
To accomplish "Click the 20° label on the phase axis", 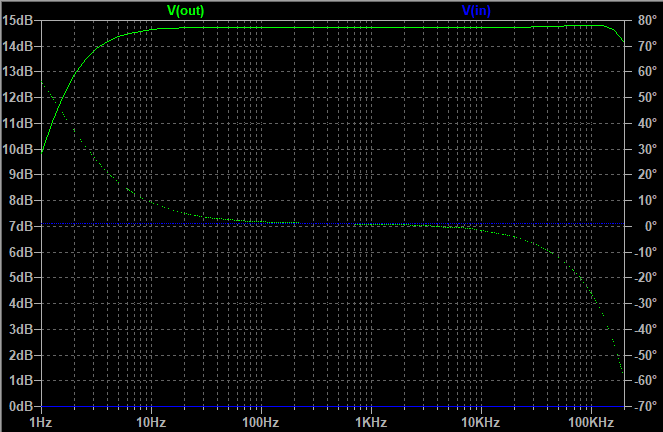I will tap(647, 174).
